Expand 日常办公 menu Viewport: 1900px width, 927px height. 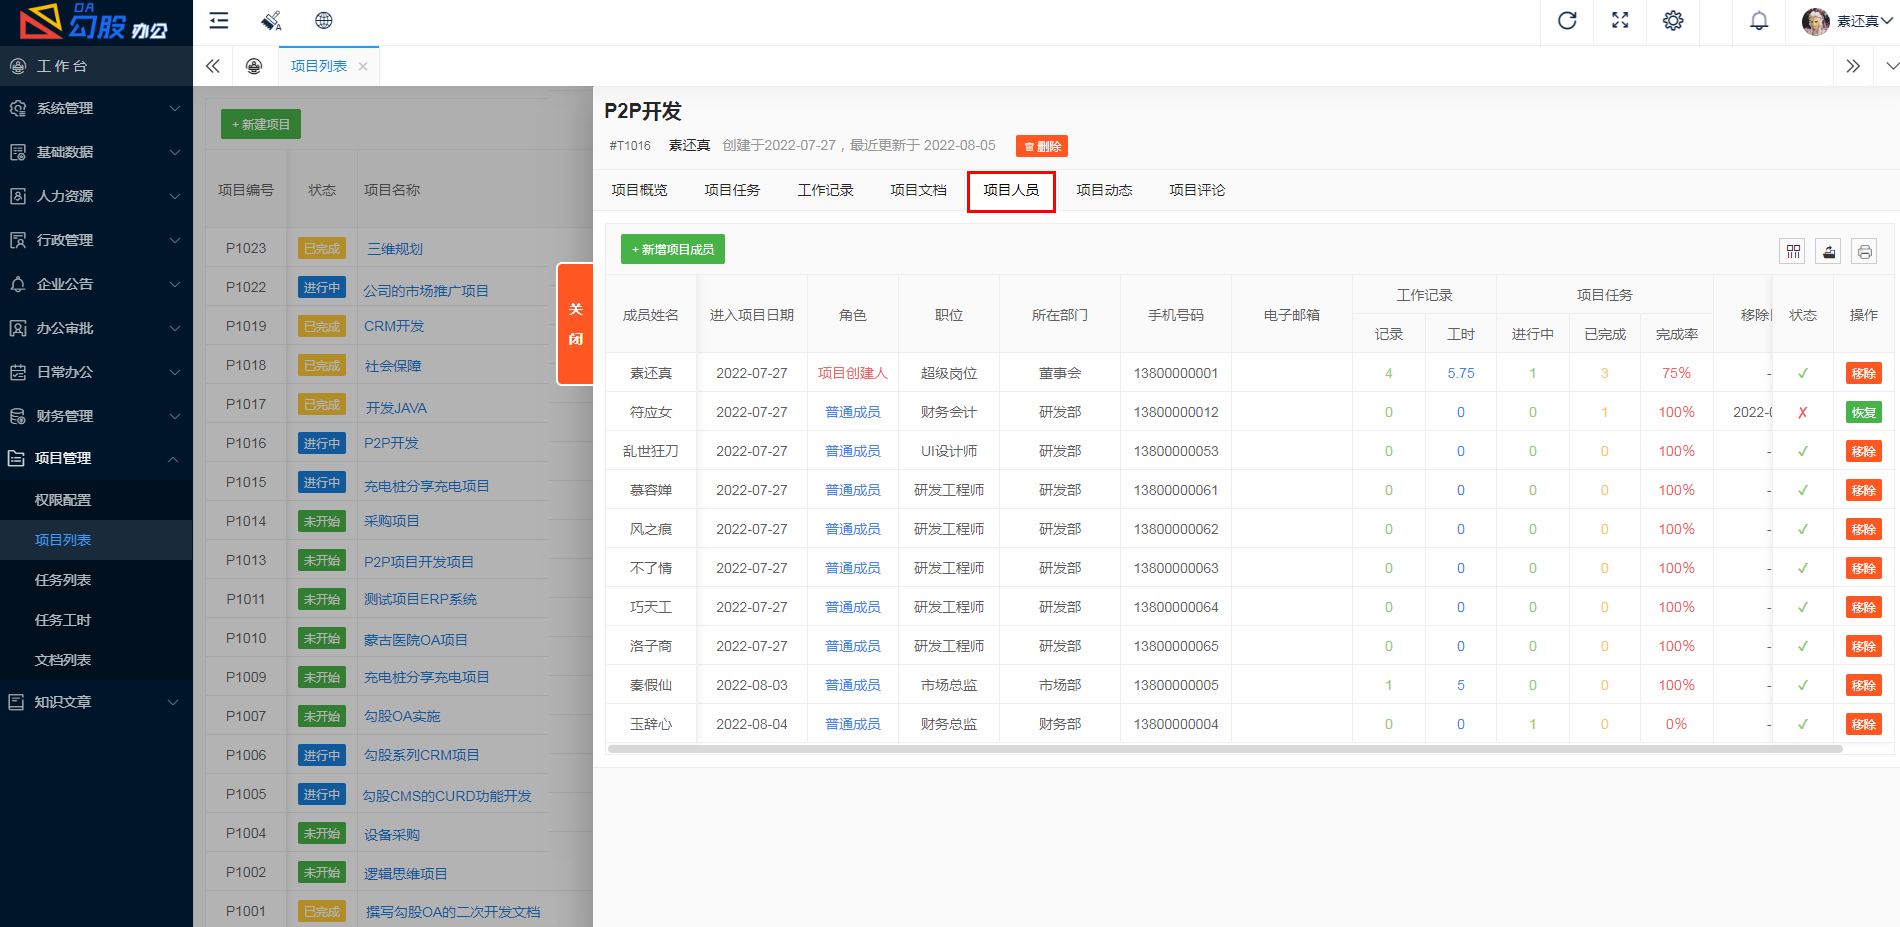click(x=96, y=372)
